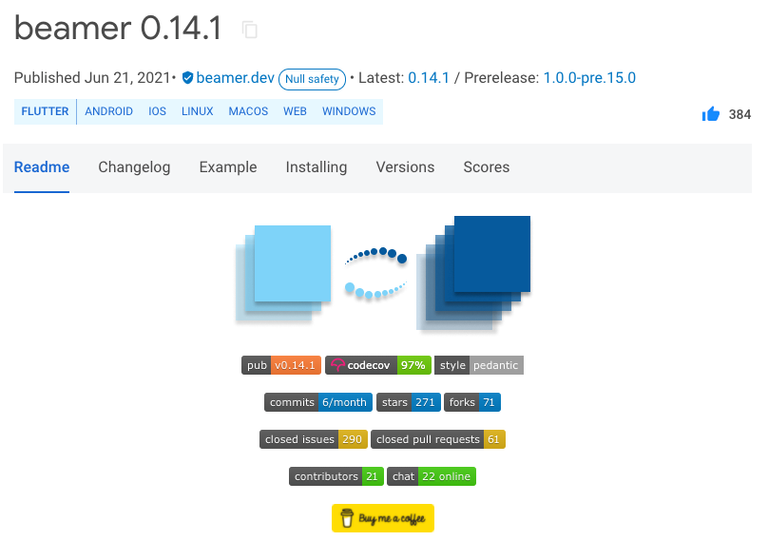Open prerelease version 1.0.0-pre.15.0 link
Image resolution: width=768 pixels, height=543 pixels.
(x=590, y=78)
